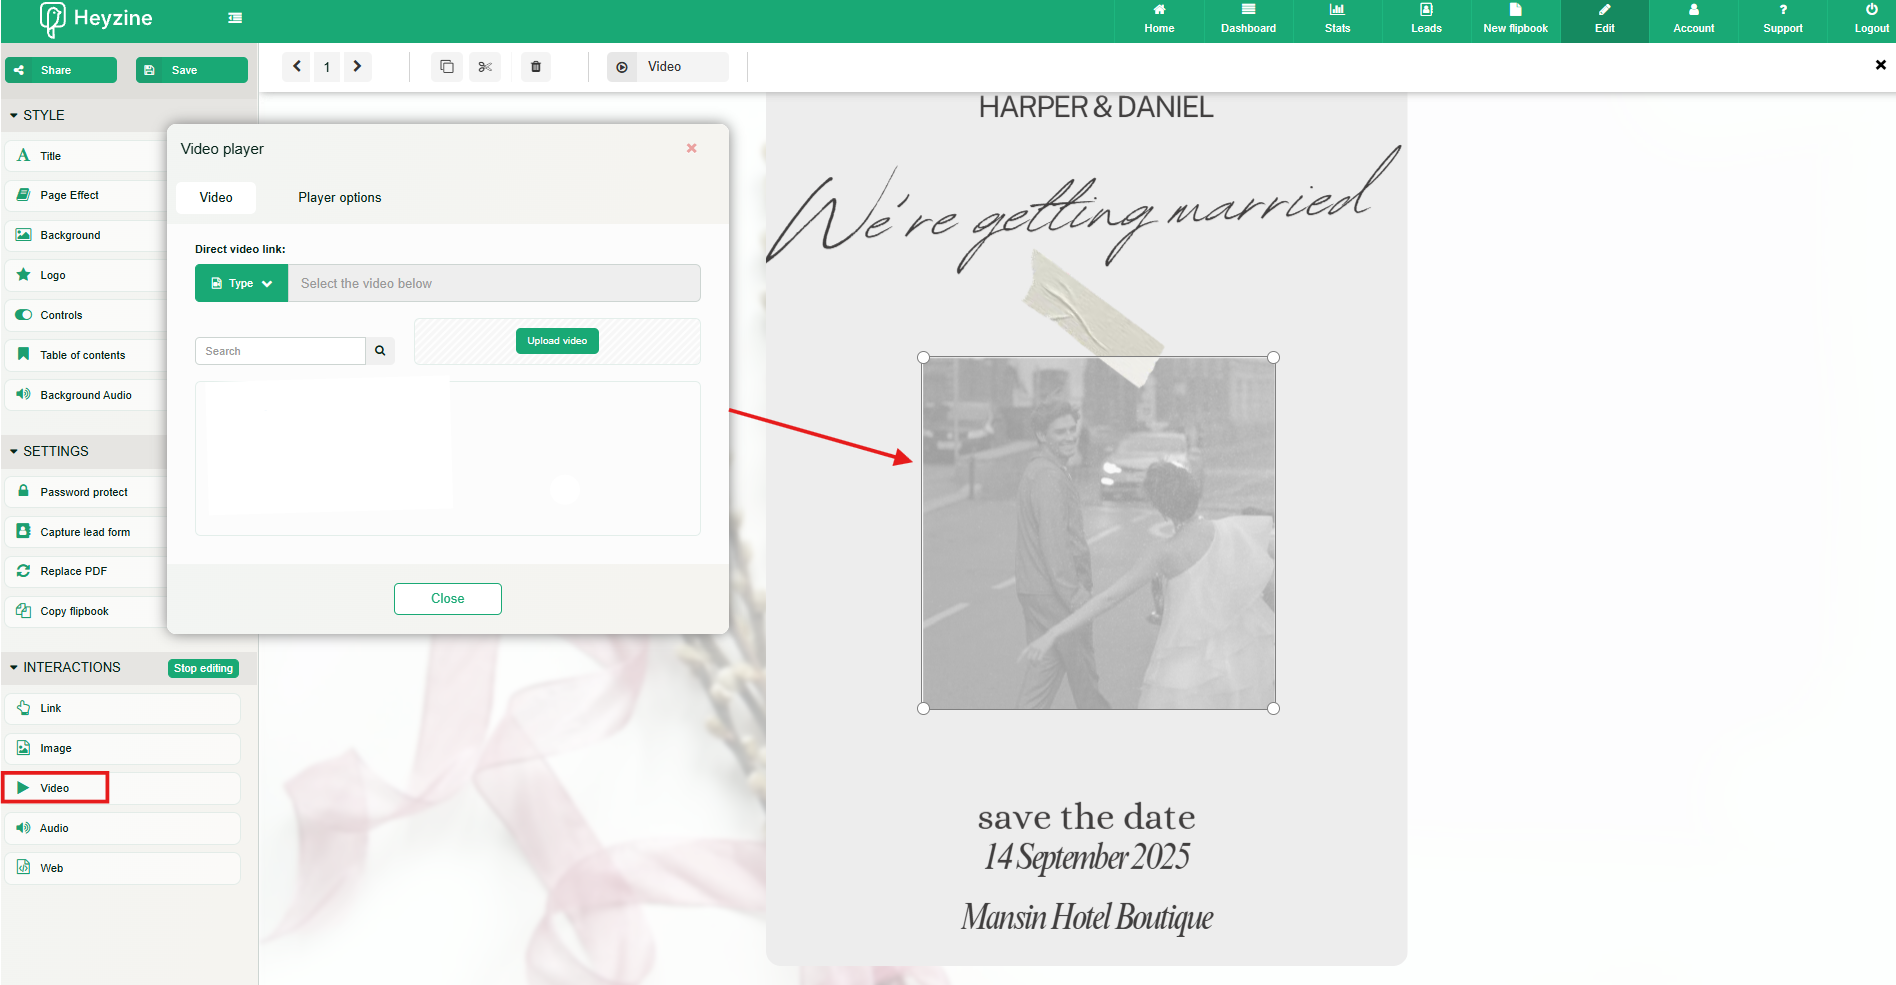
Task: Open Stats in top navigation
Action: tap(1337, 19)
